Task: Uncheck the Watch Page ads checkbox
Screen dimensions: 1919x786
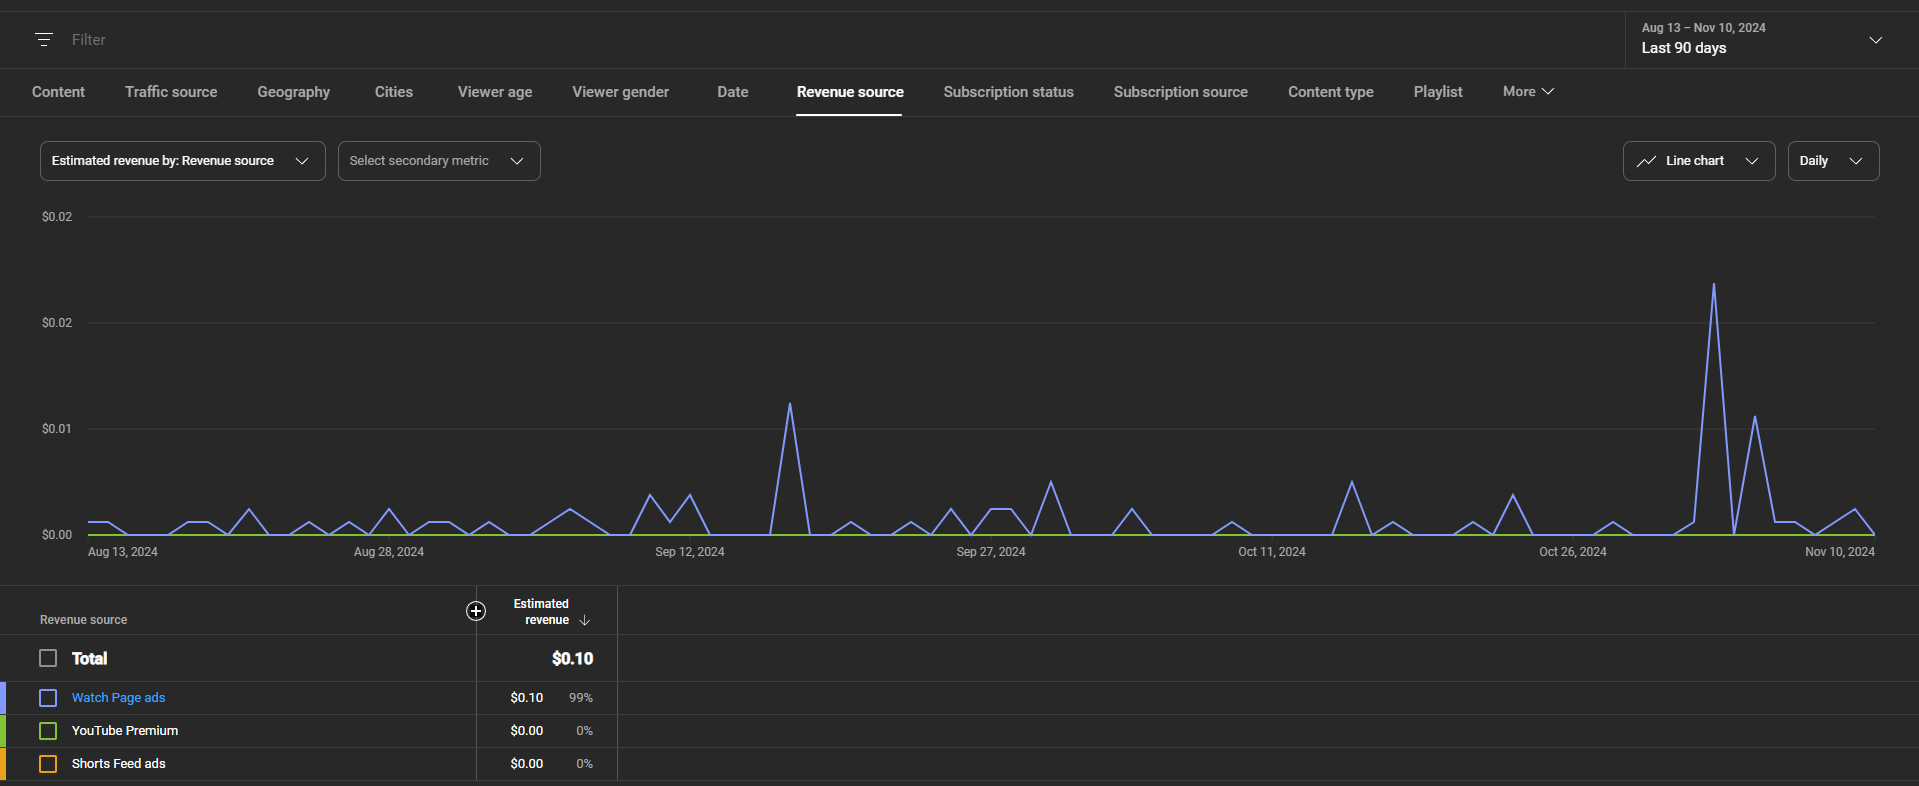Action: (x=48, y=698)
